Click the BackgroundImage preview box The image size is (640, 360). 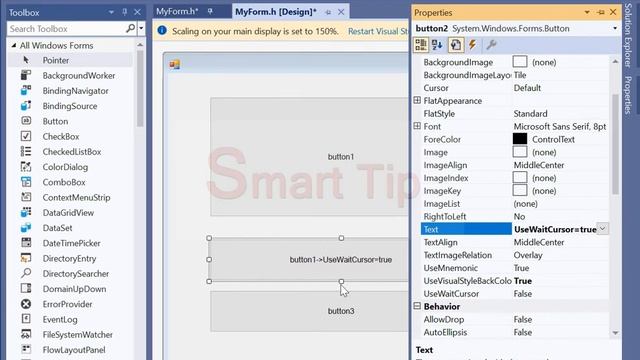(x=520, y=62)
